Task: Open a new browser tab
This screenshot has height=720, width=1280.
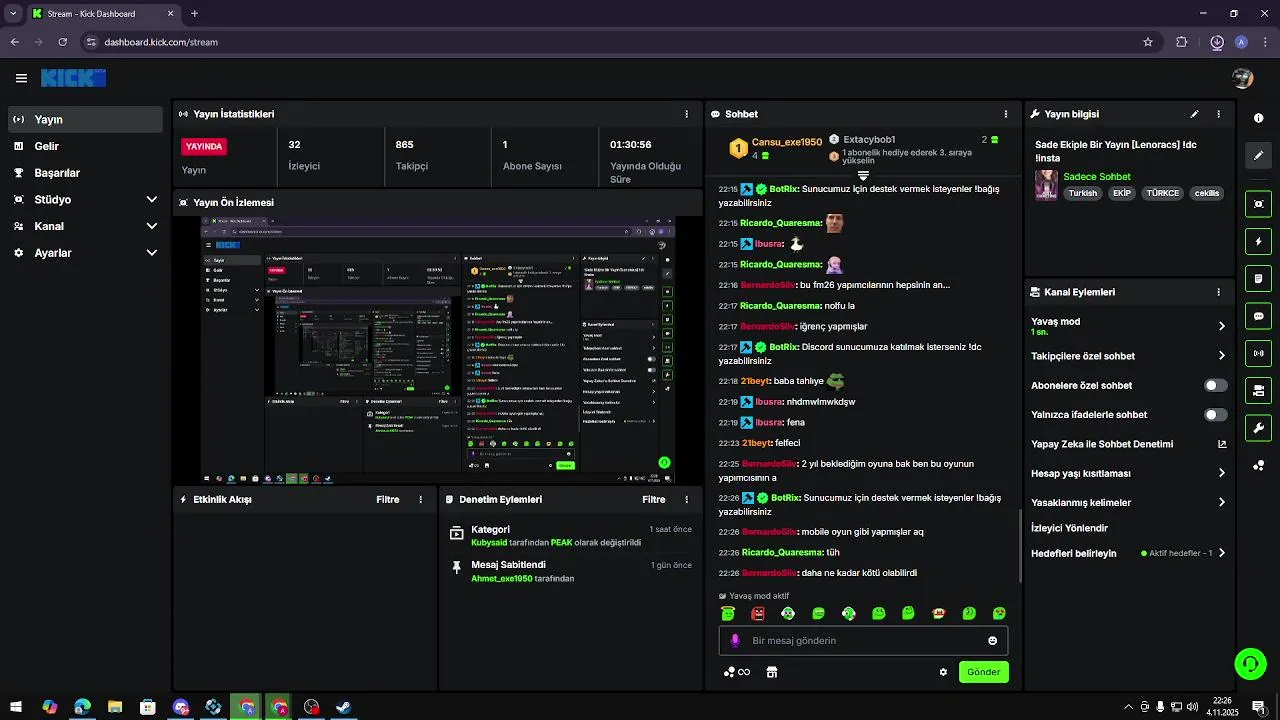Action: tap(194, 14)
